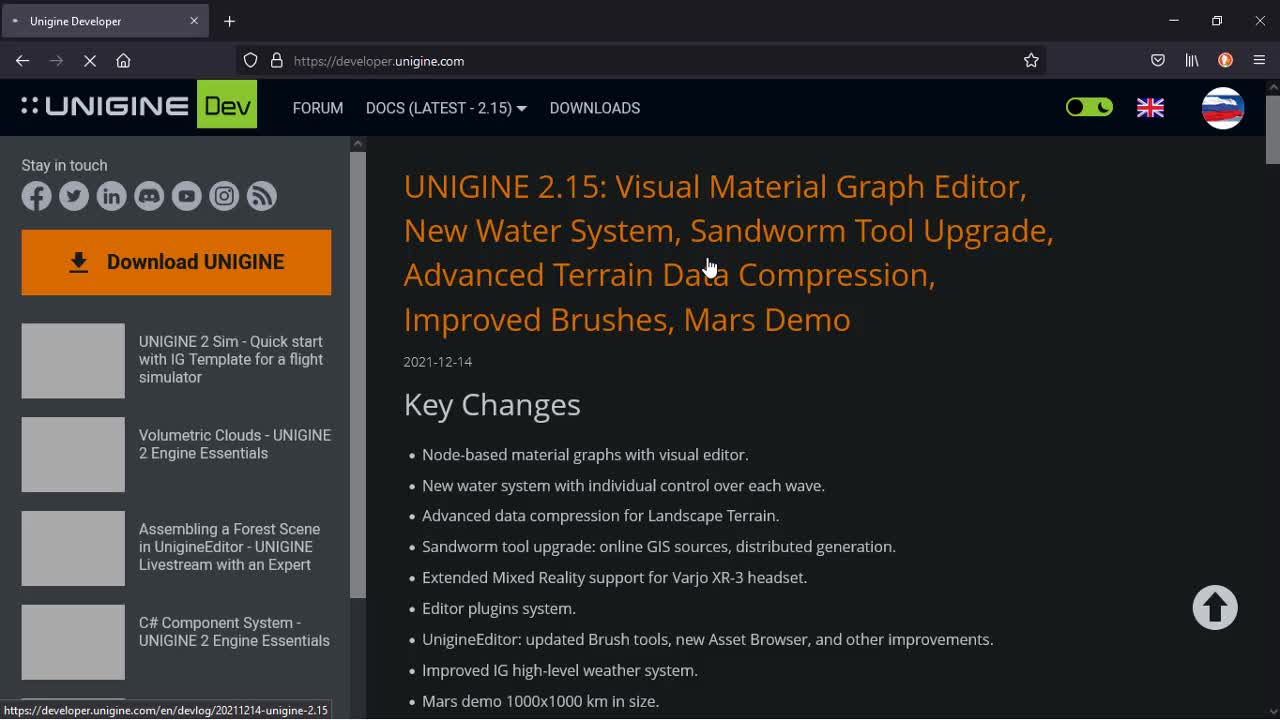This screenshot has width=1280, height=720.
Task: Click the main page vertical scrollbar
Action: (1272, 130)
